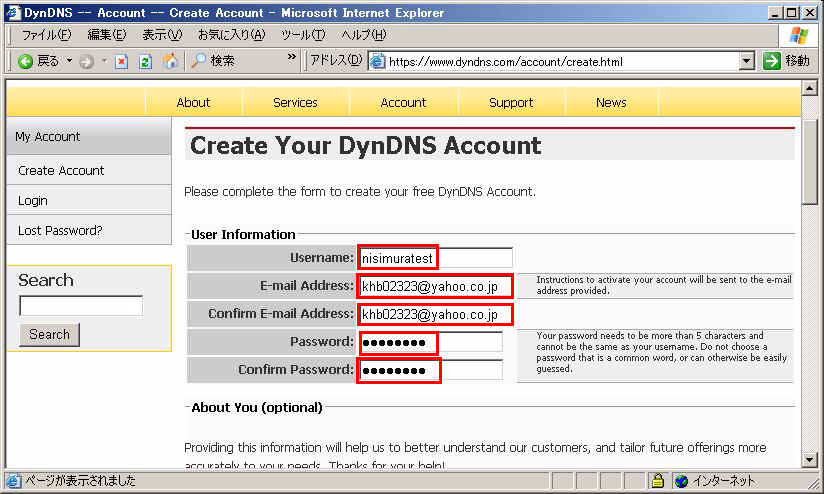Click the インターネット zone globe icon

tap(681, 480)
